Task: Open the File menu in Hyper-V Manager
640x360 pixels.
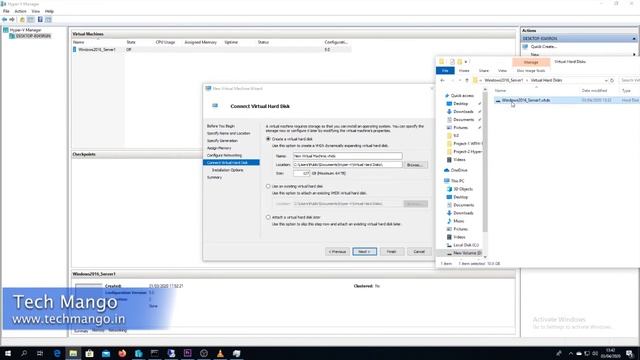Action: (6, 11)
